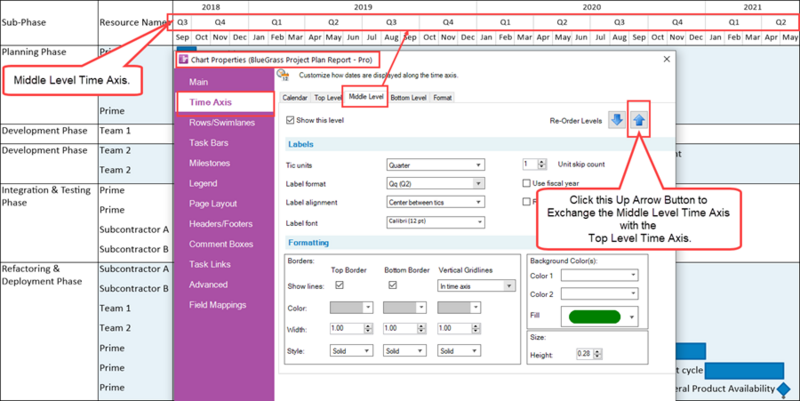The height and width of the screenshot is (401, 800).
Task: Click the time axis customize icon
Action: click(283, 76)
